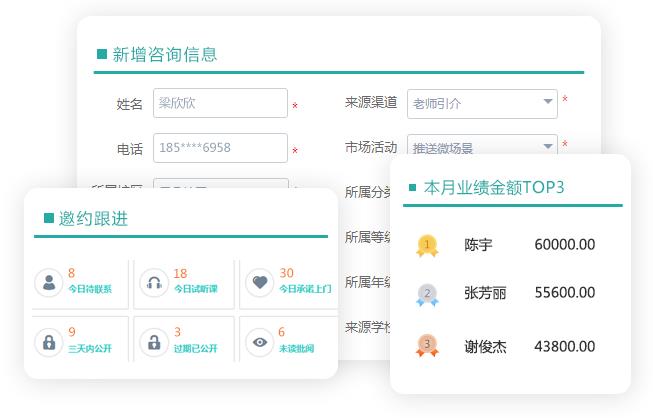Click the 今日承诺上门 heart icon
The height and width of the screenshot is (418, 653).
259,282
